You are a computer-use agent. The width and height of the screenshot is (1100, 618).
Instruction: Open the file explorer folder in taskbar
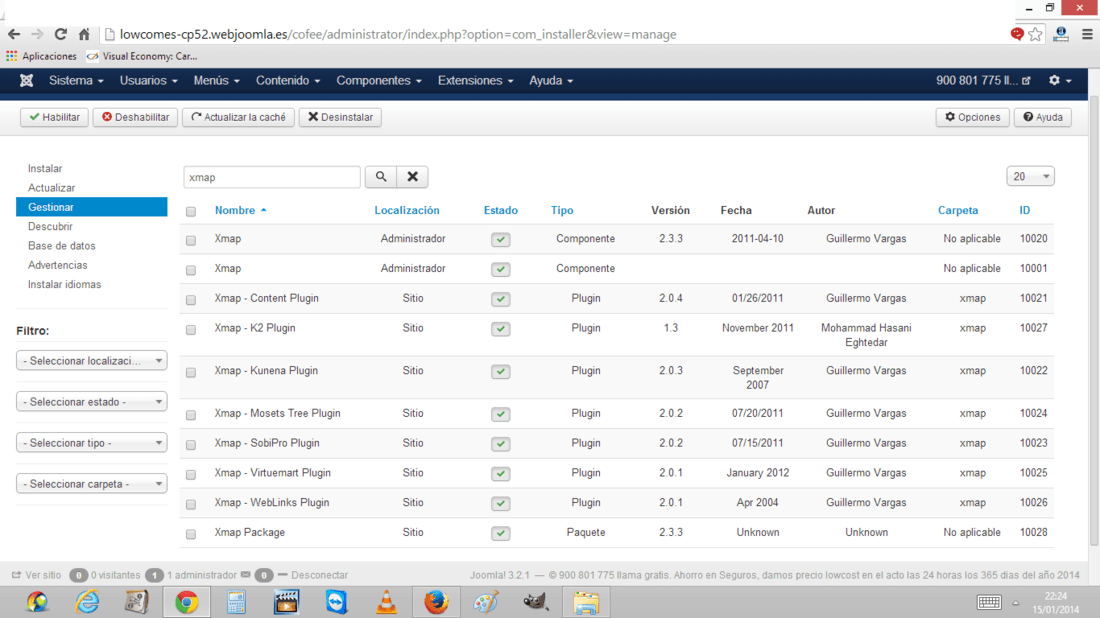pos(586,603)
